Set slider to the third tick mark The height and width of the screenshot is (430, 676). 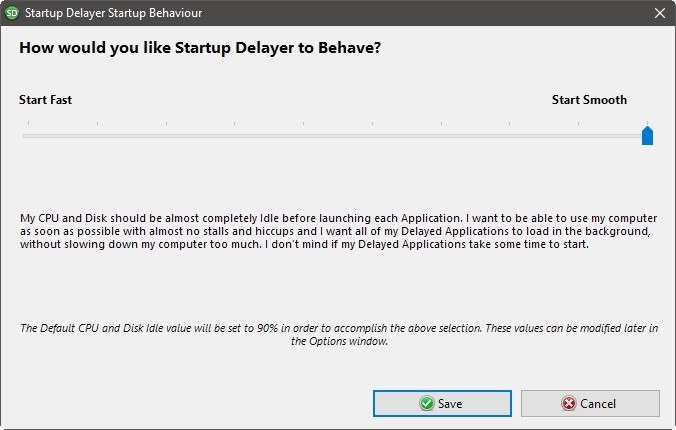click(166, 135)
